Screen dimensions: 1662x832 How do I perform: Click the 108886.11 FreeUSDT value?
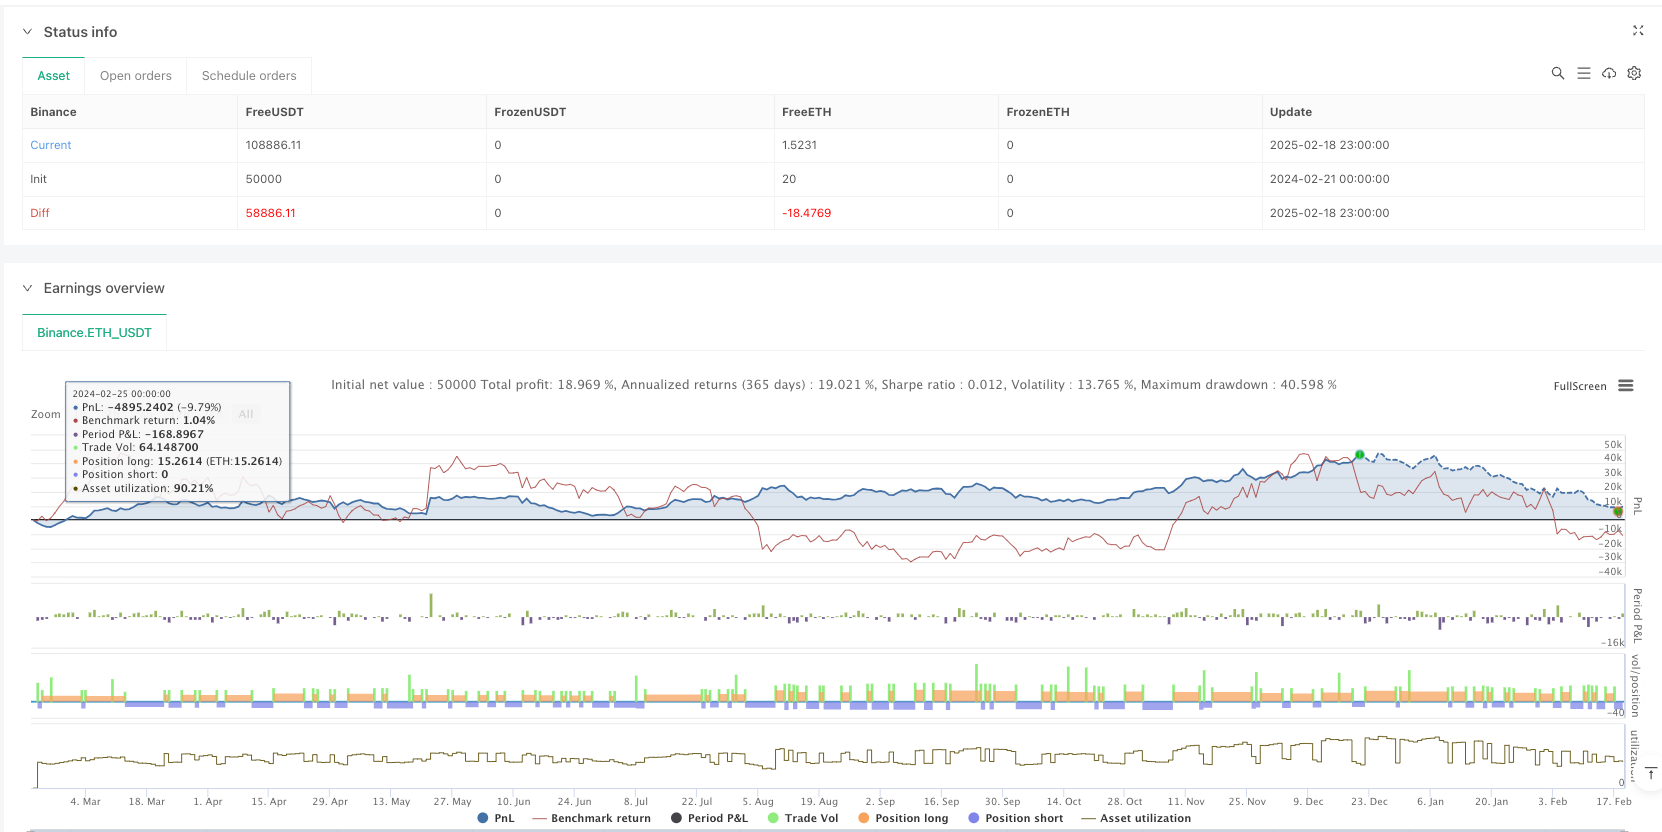(273, 145)
